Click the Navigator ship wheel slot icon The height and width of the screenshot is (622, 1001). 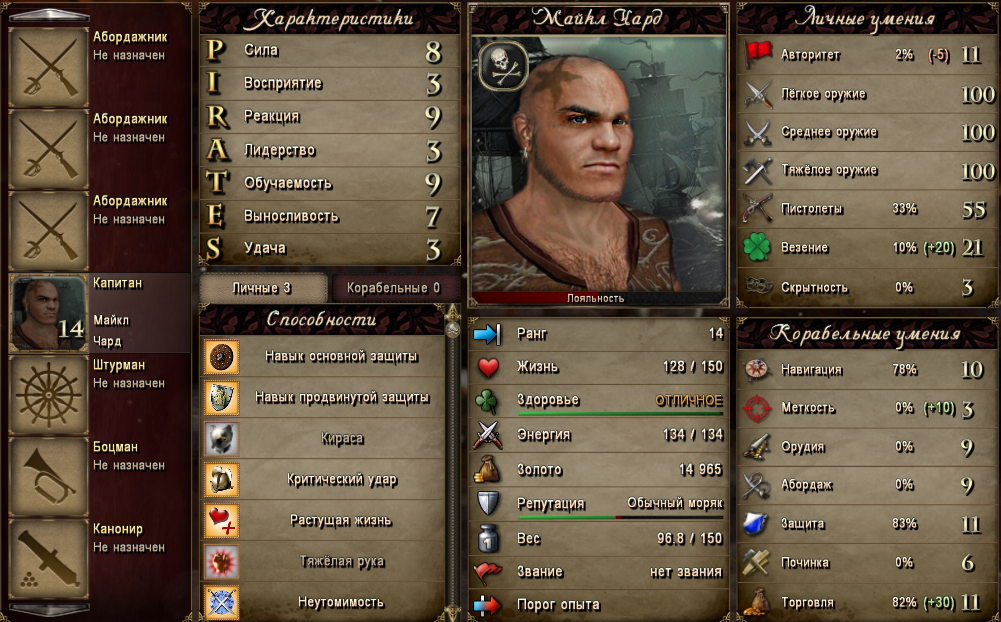(x=49, y=395)
